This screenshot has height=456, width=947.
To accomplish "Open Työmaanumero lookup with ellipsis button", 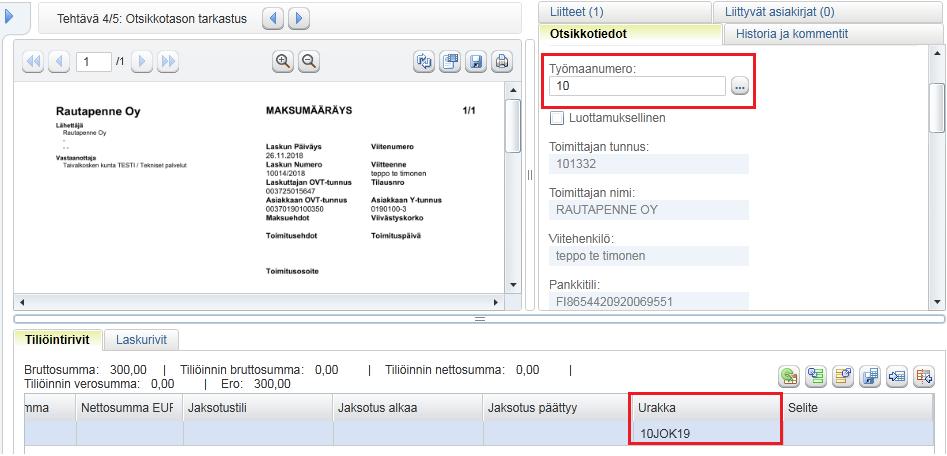I will (739, 87).
